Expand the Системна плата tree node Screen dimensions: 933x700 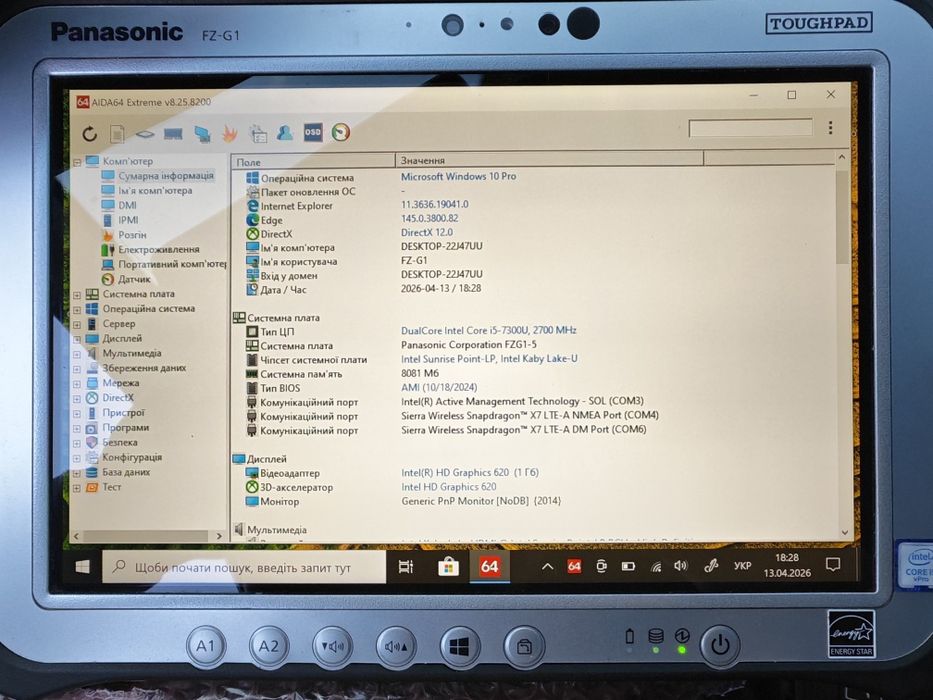[77, 295]
